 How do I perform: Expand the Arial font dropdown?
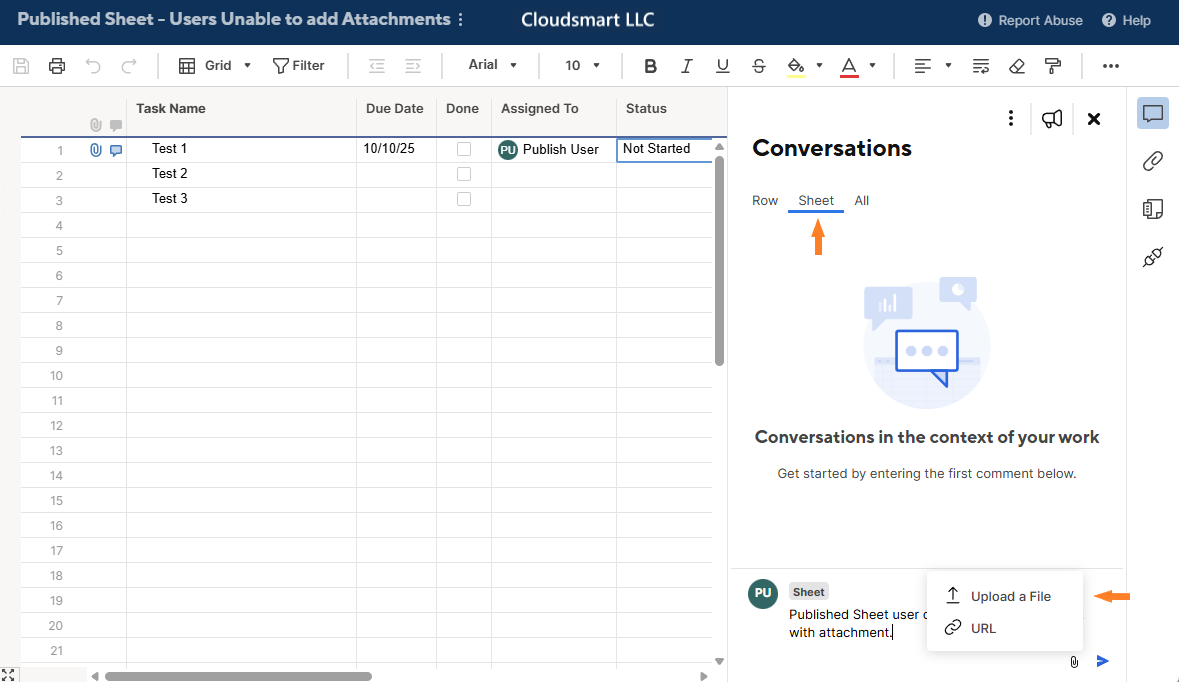[x=493, y=65]
